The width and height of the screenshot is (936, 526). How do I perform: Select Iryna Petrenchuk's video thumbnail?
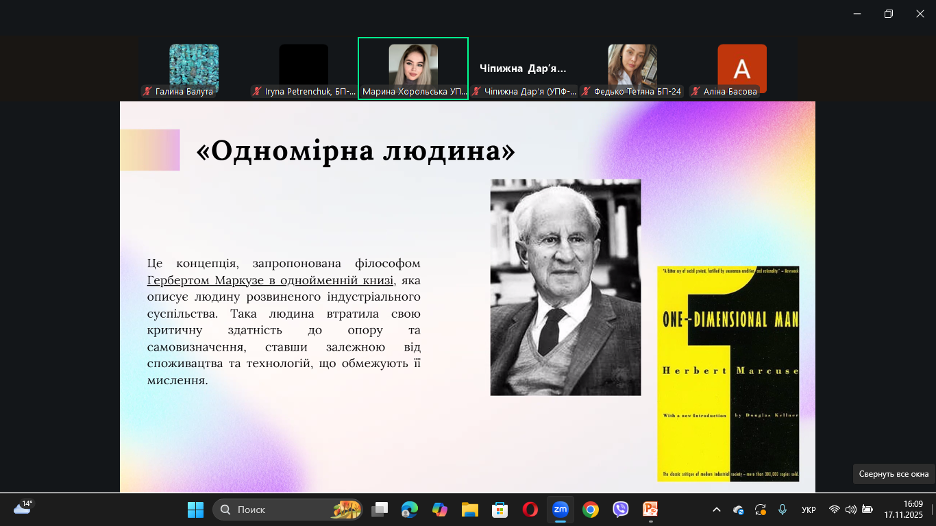coord(303,67)
